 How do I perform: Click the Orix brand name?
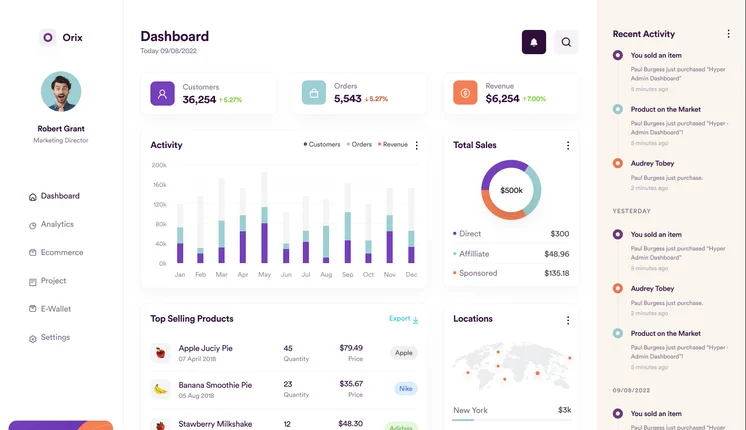(x=72, y=38)
